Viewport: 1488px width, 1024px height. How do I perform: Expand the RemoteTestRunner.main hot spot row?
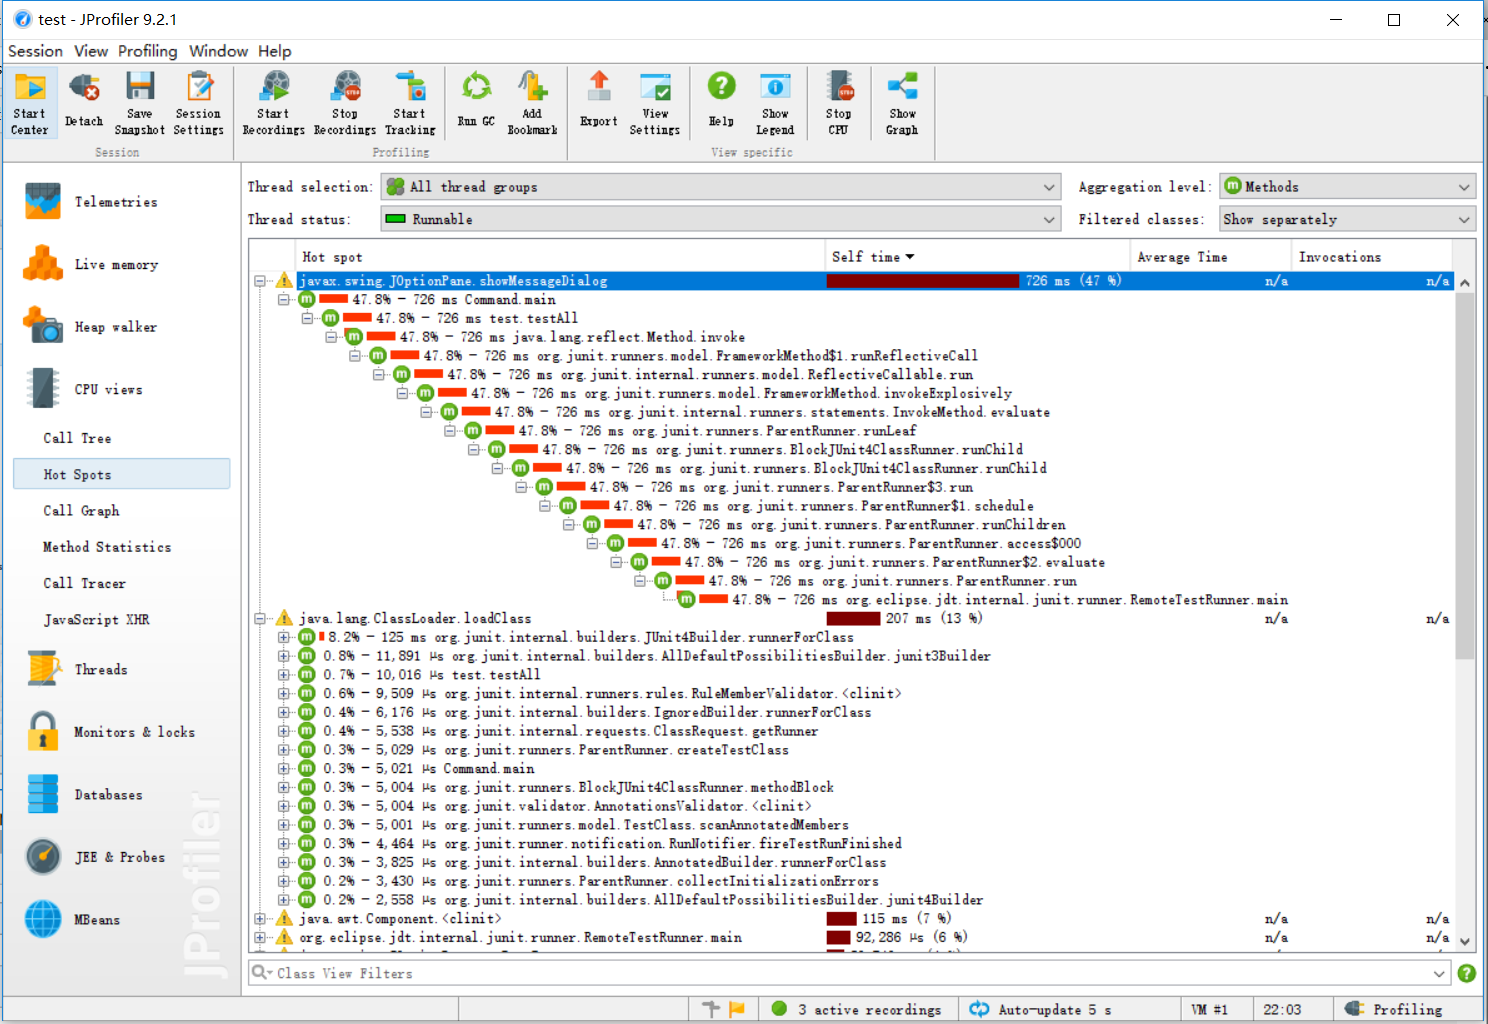[x=260, y=937]
